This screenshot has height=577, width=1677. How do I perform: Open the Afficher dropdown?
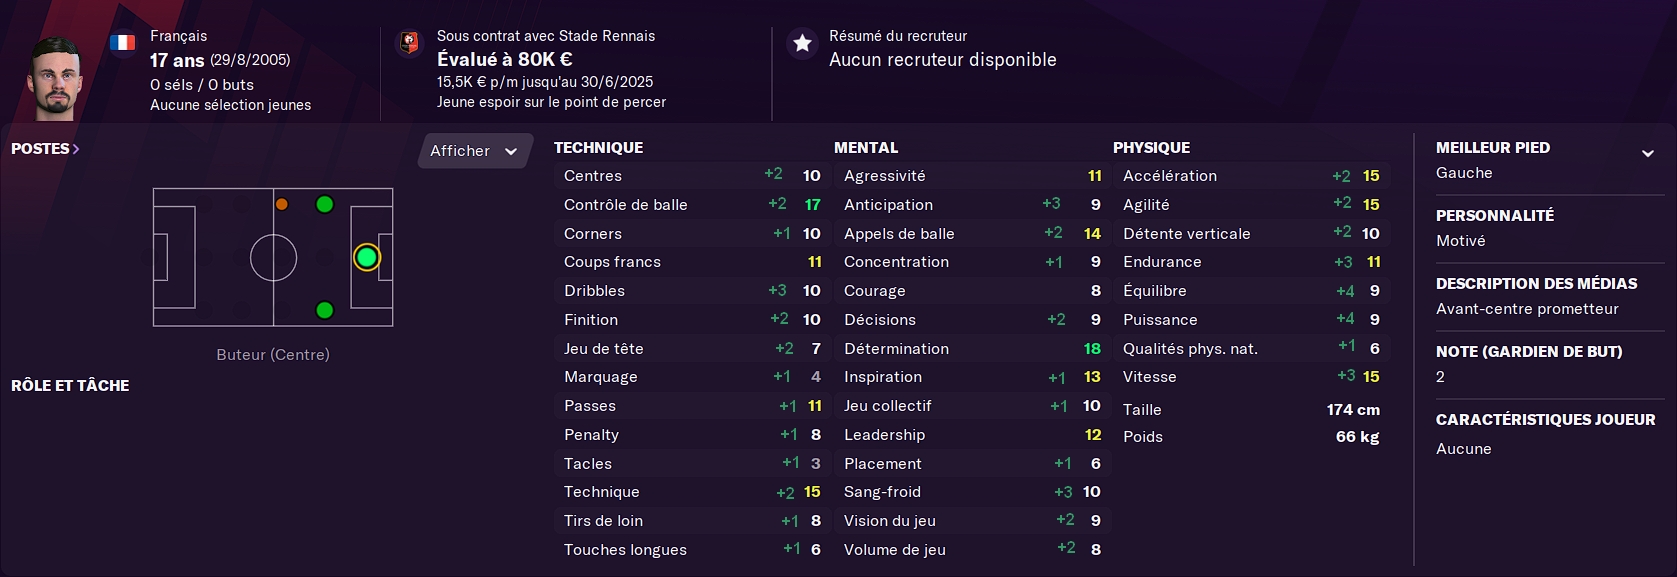[x=475, y=151]
